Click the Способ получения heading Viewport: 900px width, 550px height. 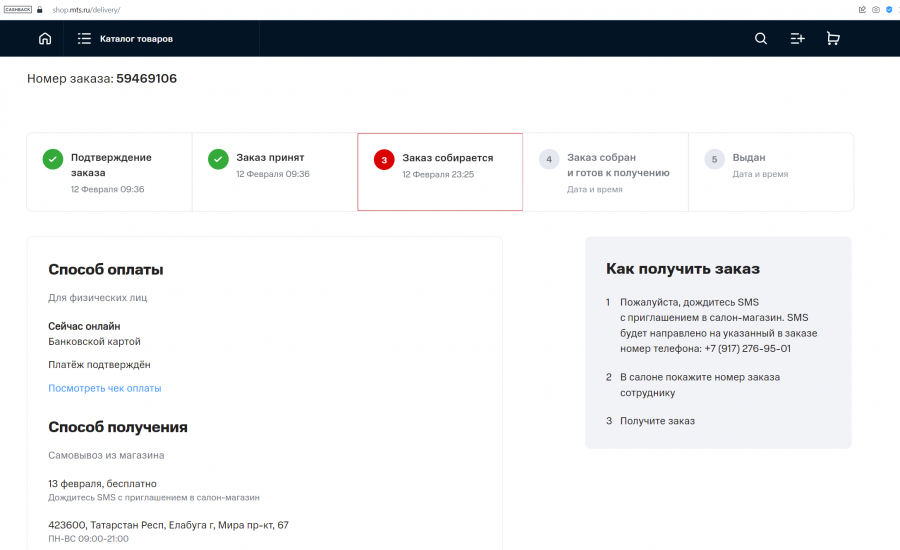118,427
